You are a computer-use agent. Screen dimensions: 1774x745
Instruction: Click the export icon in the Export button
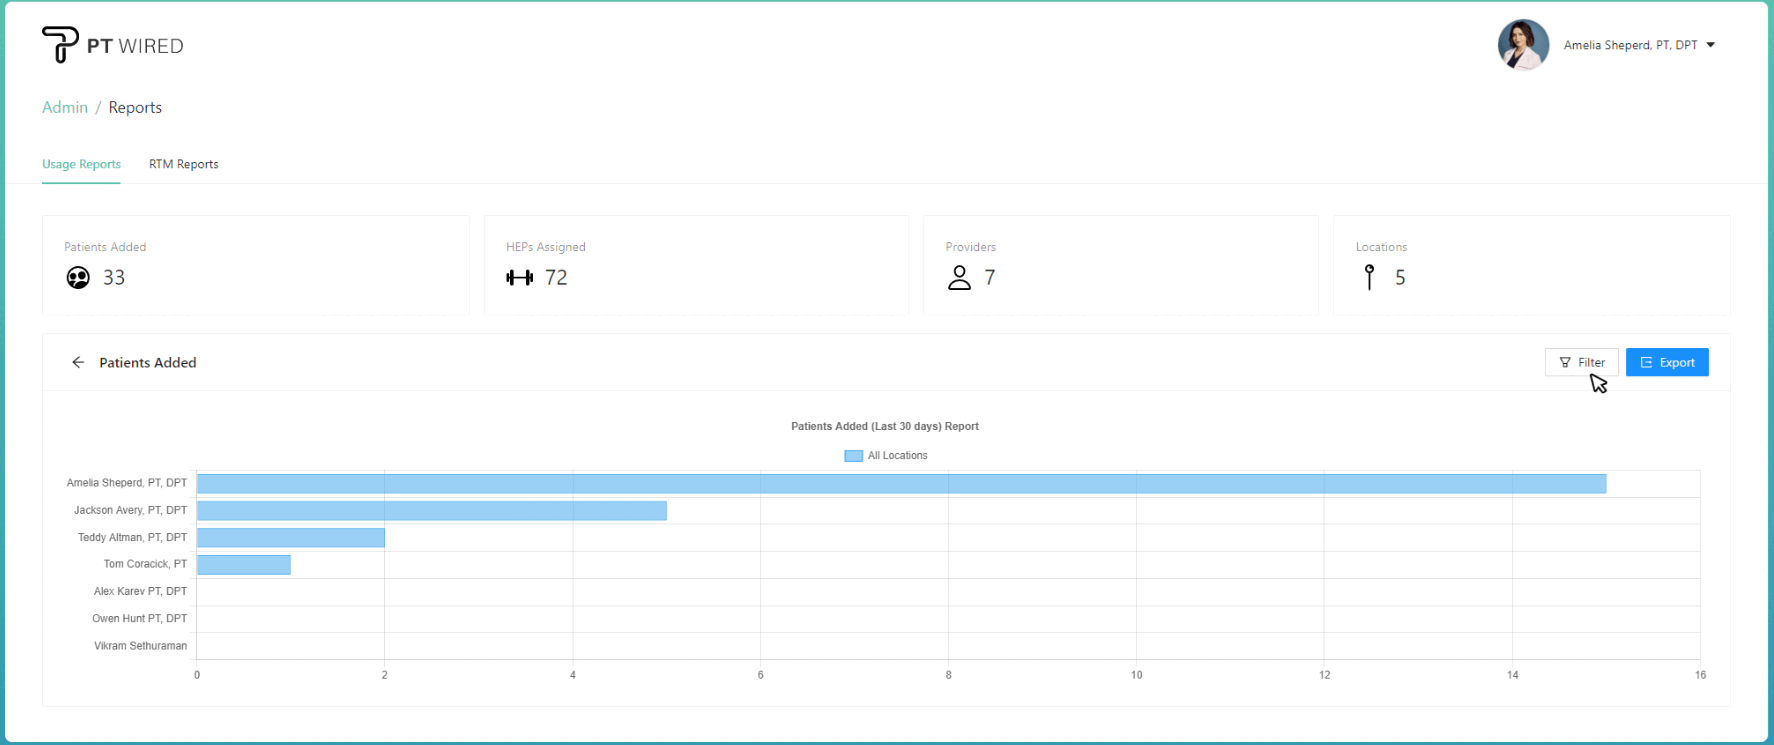coord(1646,363)
